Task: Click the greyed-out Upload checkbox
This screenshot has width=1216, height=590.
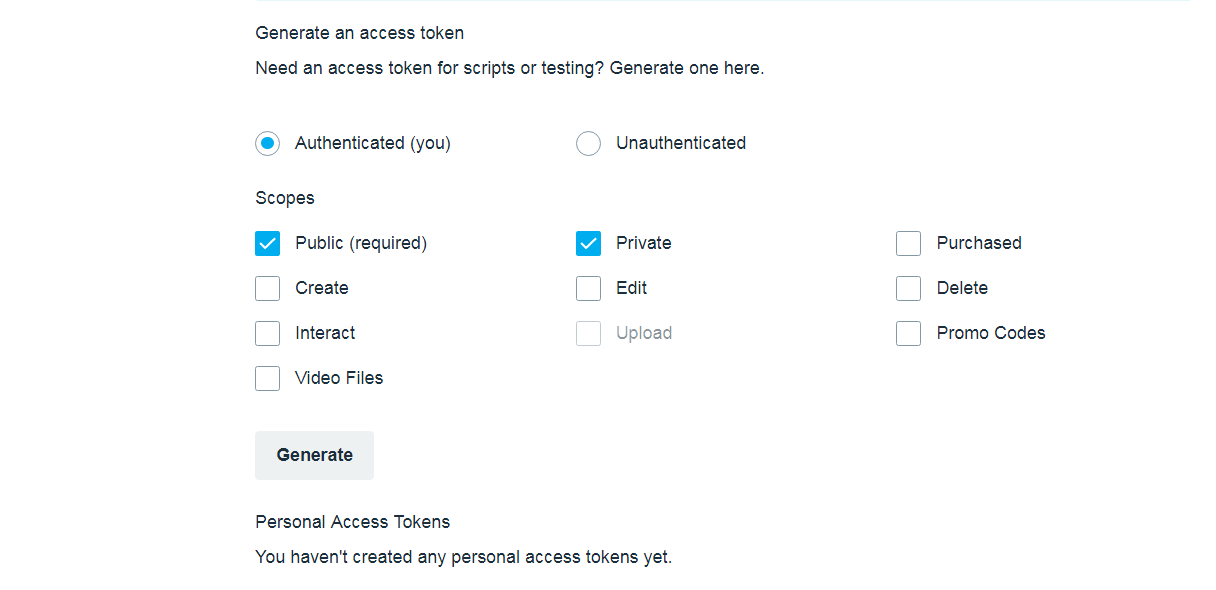Action: (x=588, y=333)
